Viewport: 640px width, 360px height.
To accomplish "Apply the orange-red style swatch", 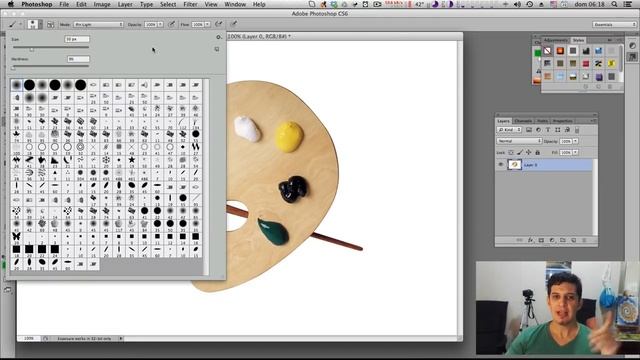I will tap(560, 51).
